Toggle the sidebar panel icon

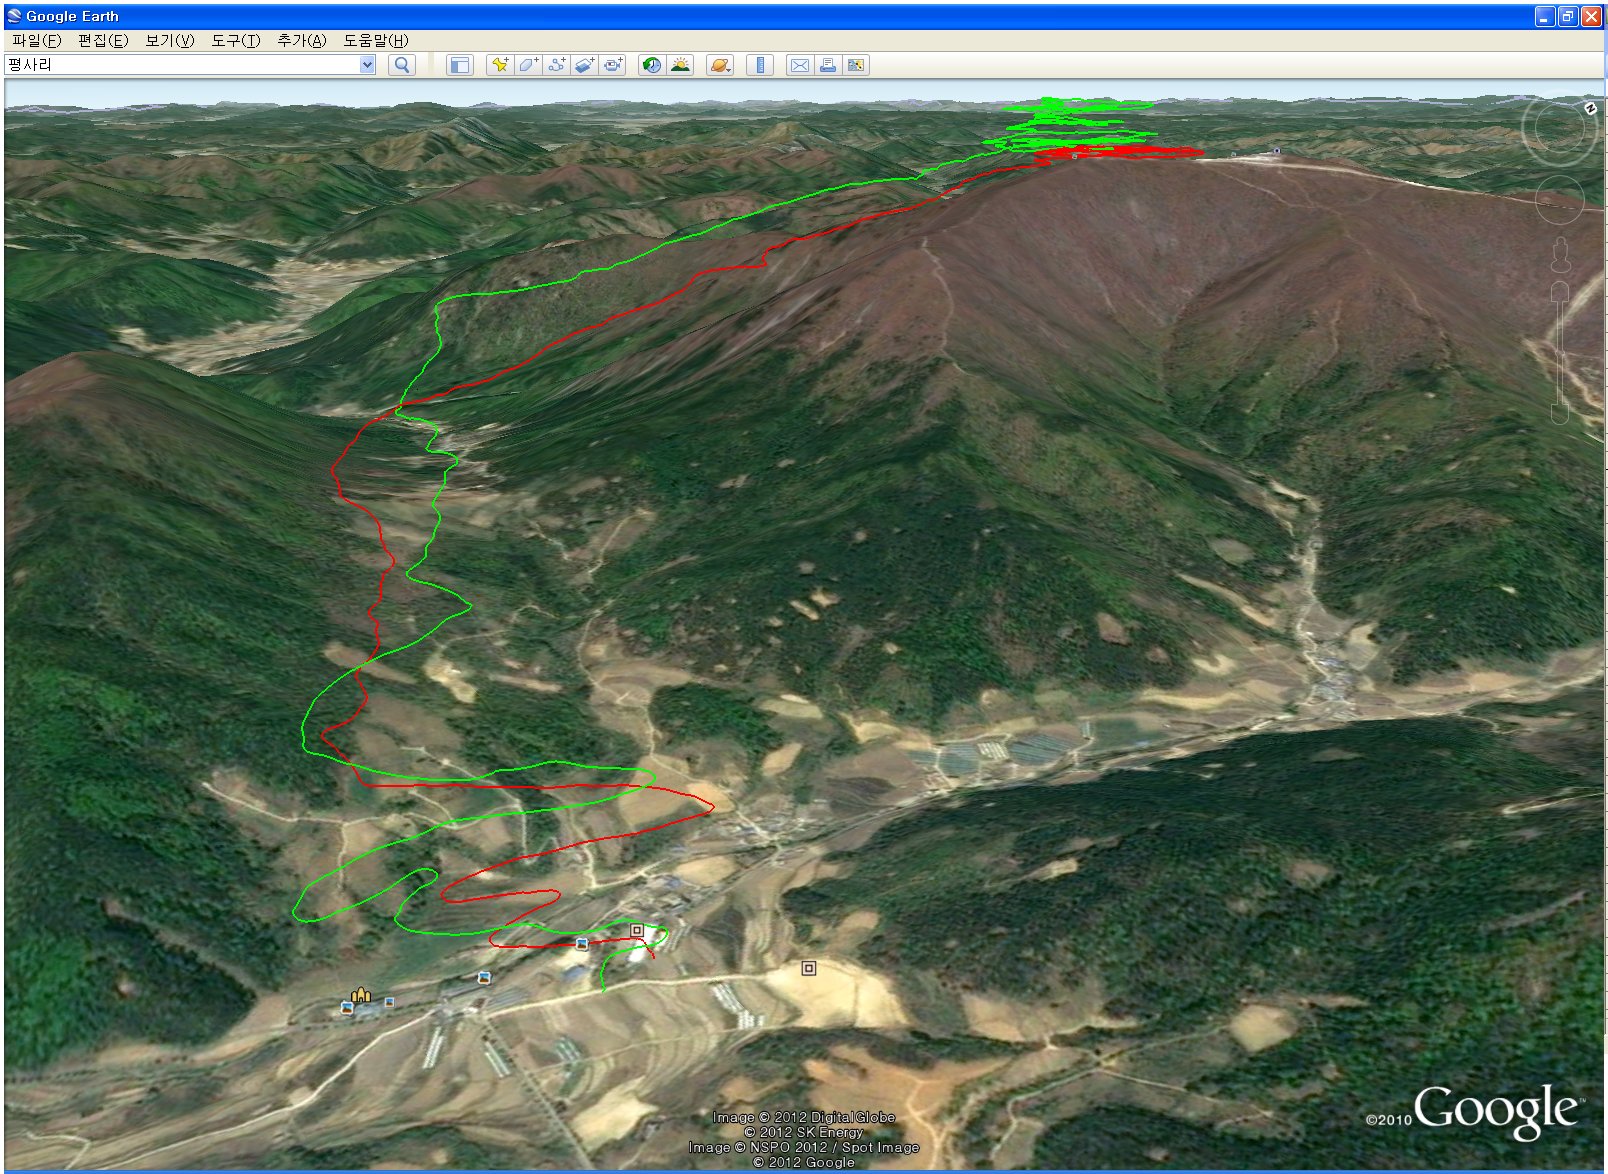point(459,65)
